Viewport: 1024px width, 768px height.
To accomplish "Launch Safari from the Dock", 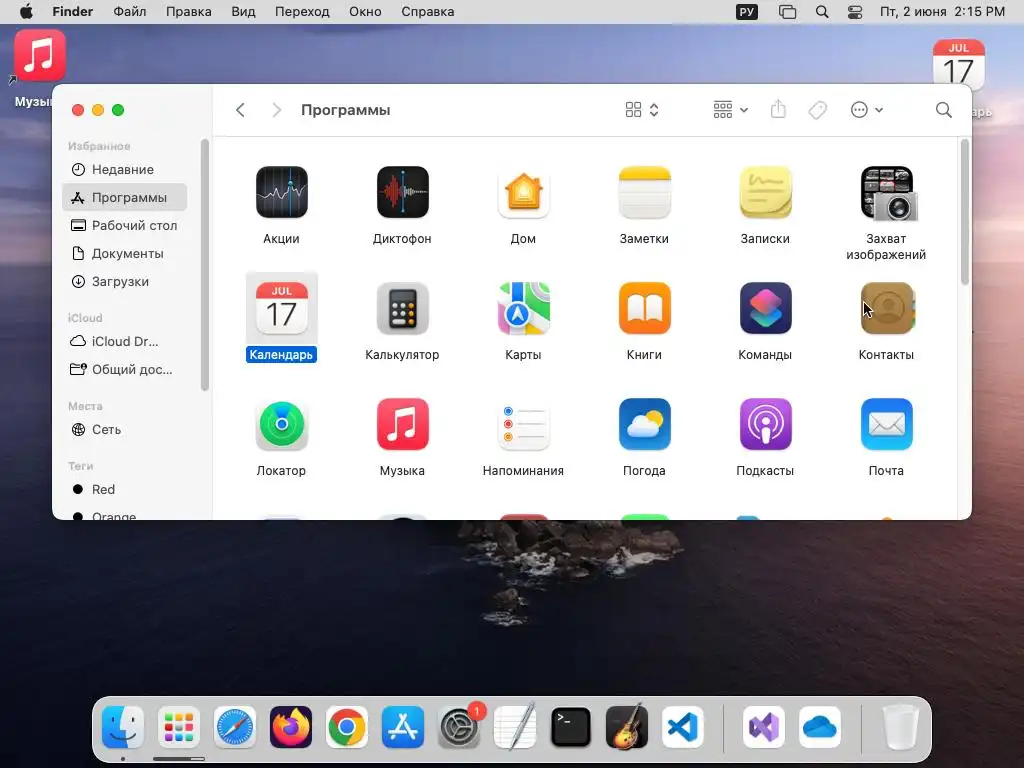I will [x=234, y=727].
